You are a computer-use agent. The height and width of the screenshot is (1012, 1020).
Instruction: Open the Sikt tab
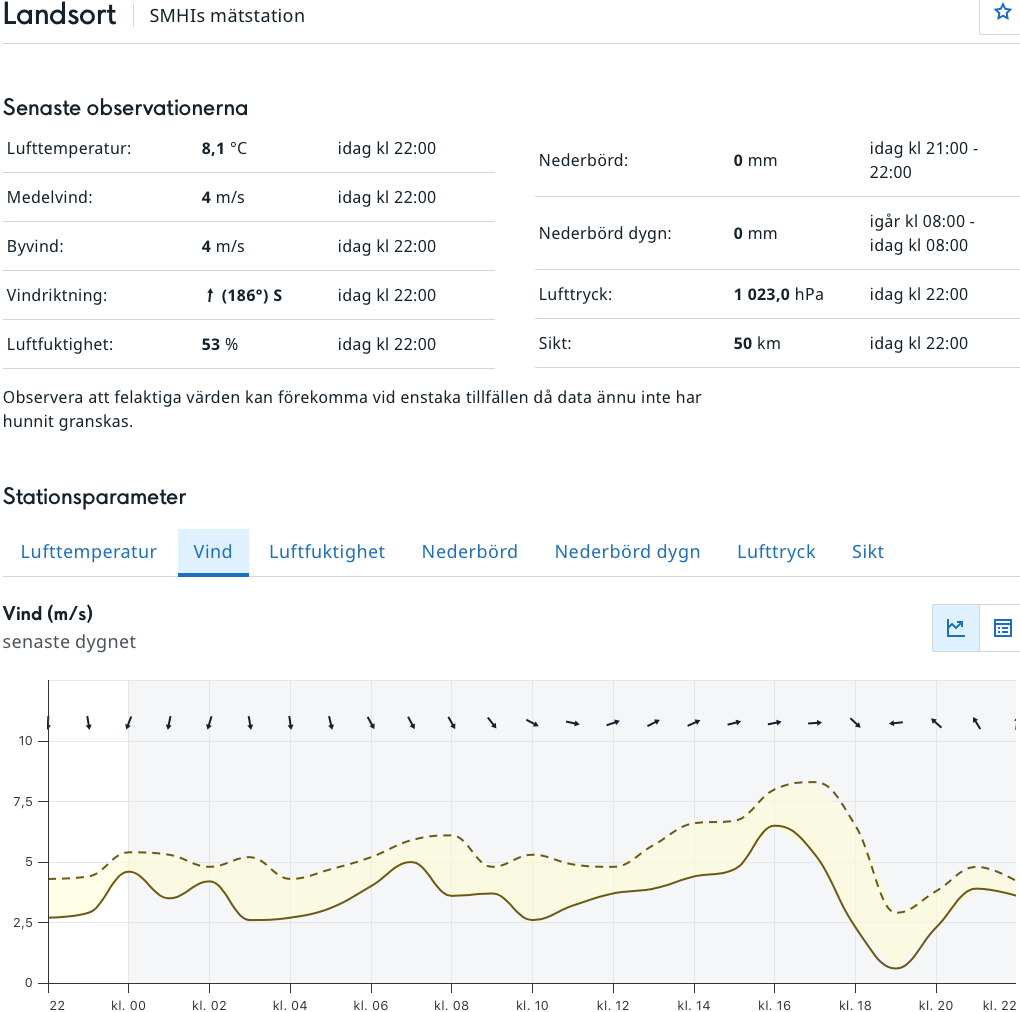click(868, 552)
